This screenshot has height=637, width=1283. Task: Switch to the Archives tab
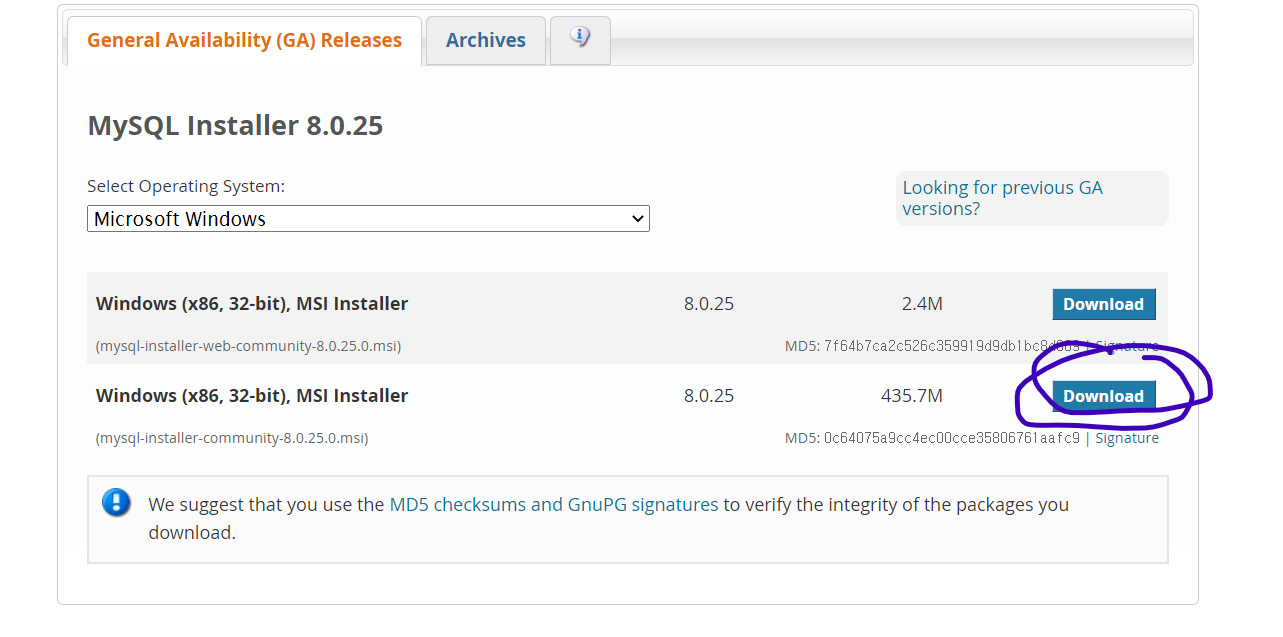coord(486,40)
